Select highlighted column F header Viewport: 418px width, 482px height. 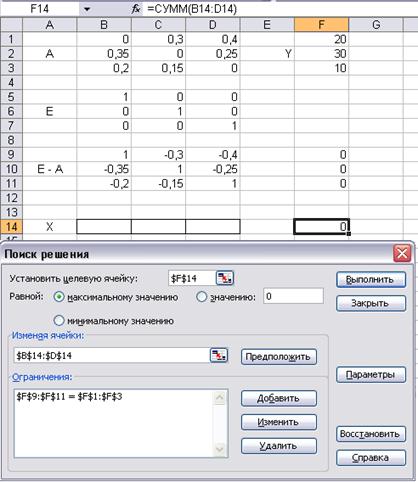[321, 25]
